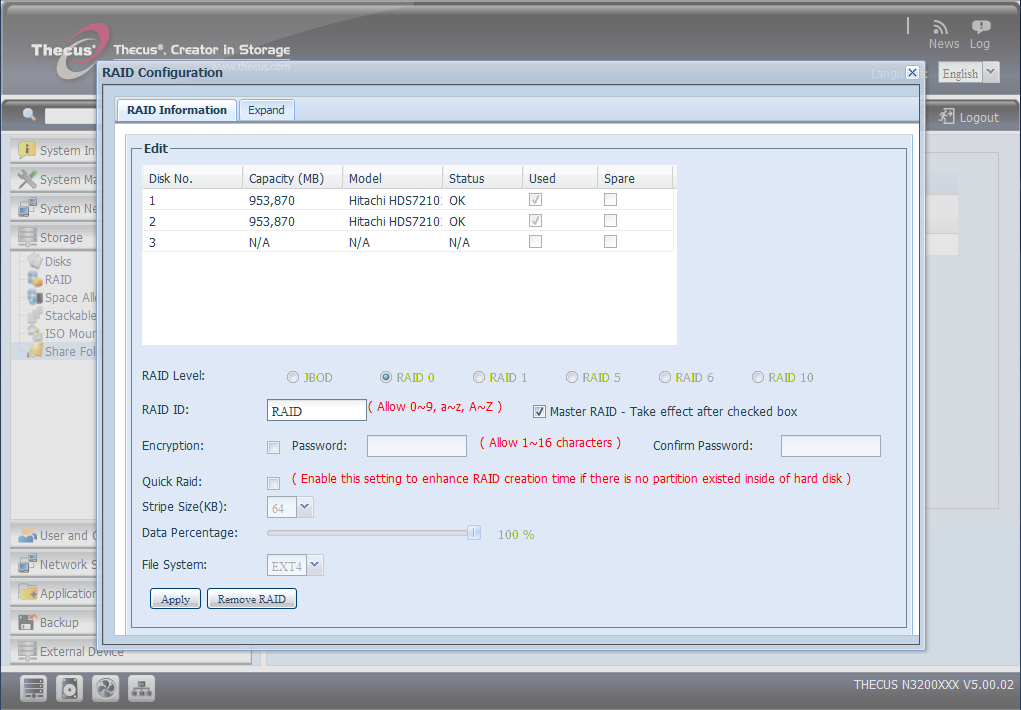The image size is (1021, 710).
Task: Open the ISO Mount item in sidebar
Action: pos(62,334)
